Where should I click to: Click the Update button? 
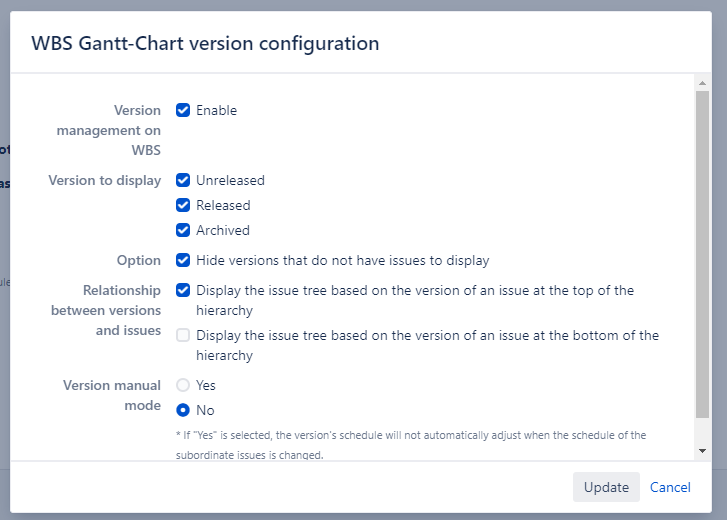click(x=606, y=487)
